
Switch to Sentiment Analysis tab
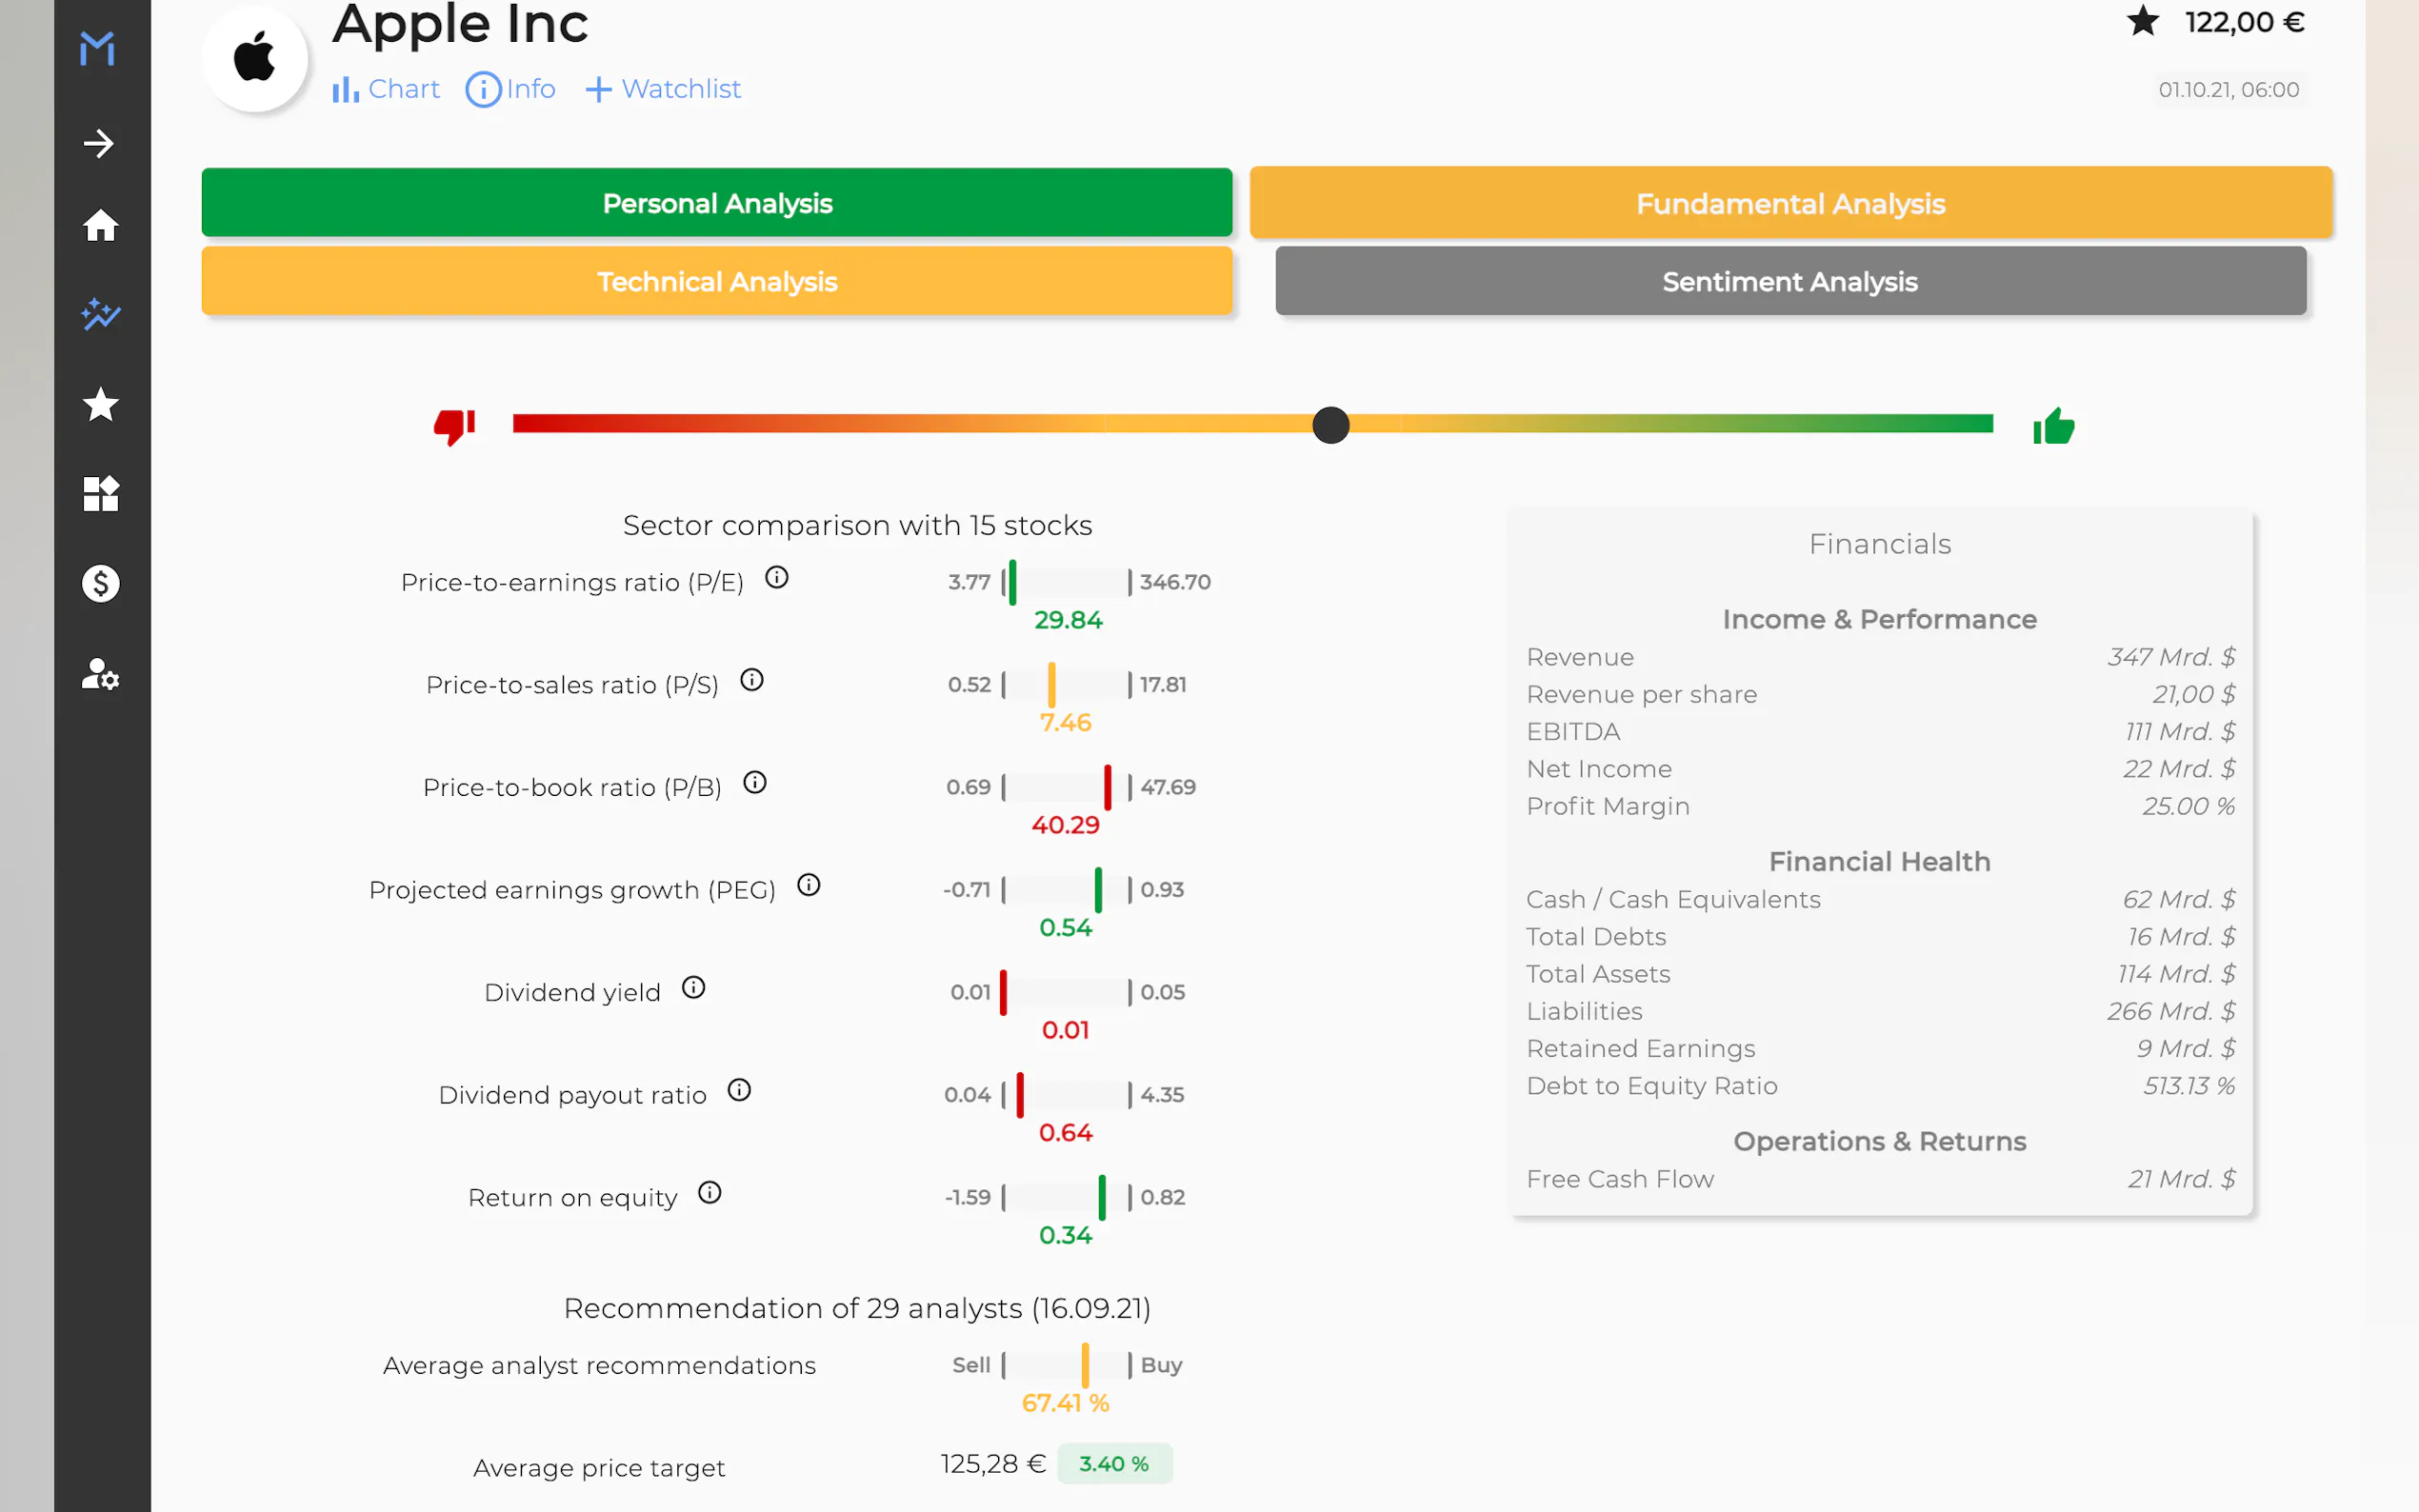click(1789, 282)
